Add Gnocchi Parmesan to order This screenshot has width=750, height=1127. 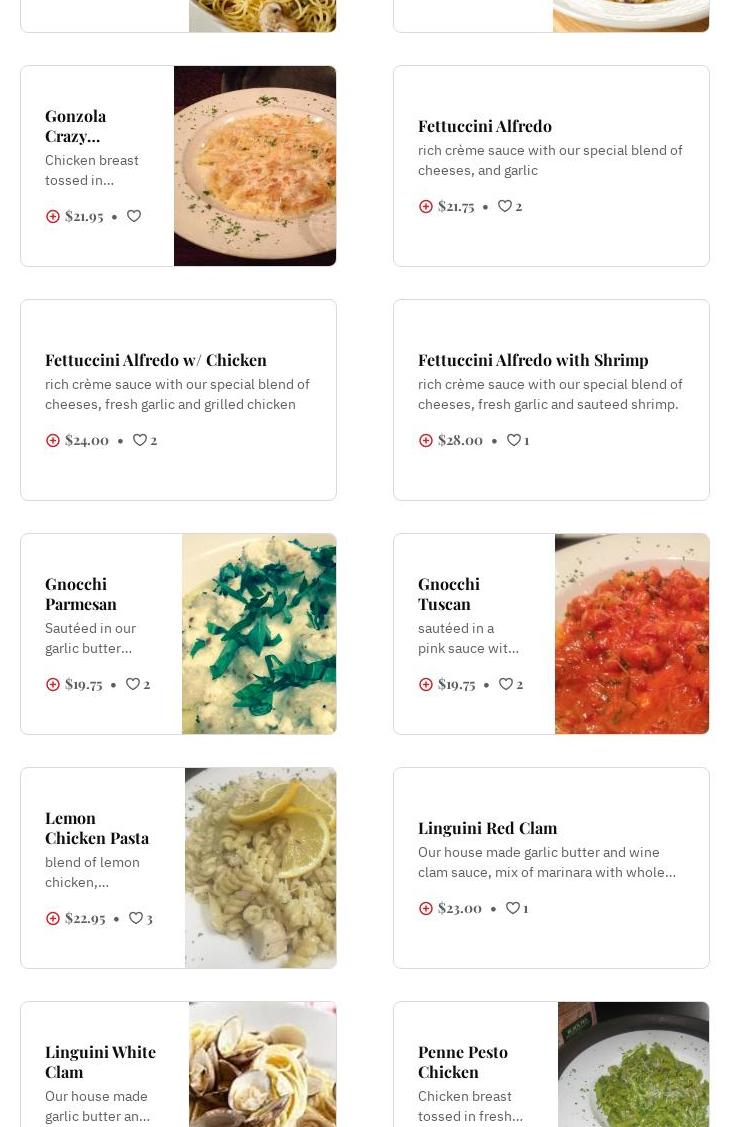tap(53, 684)
